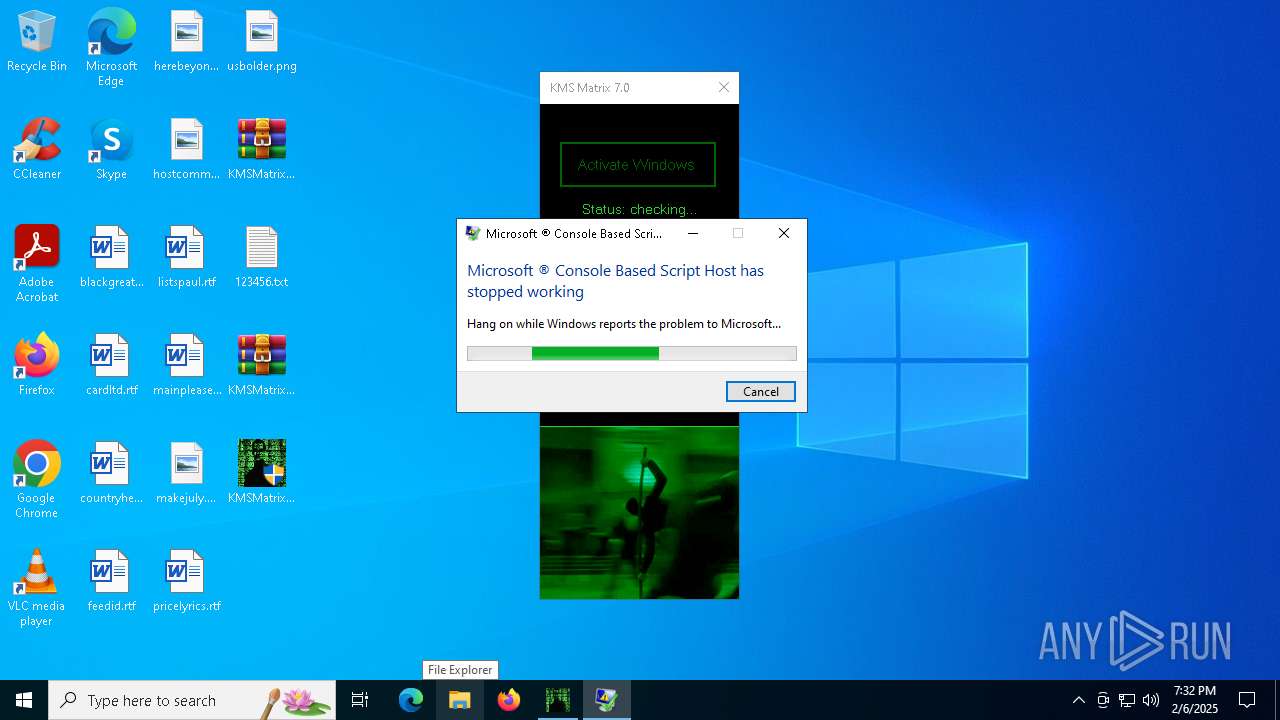
Task: Click Cancel in the error report dialog
Action: point(761,392)
